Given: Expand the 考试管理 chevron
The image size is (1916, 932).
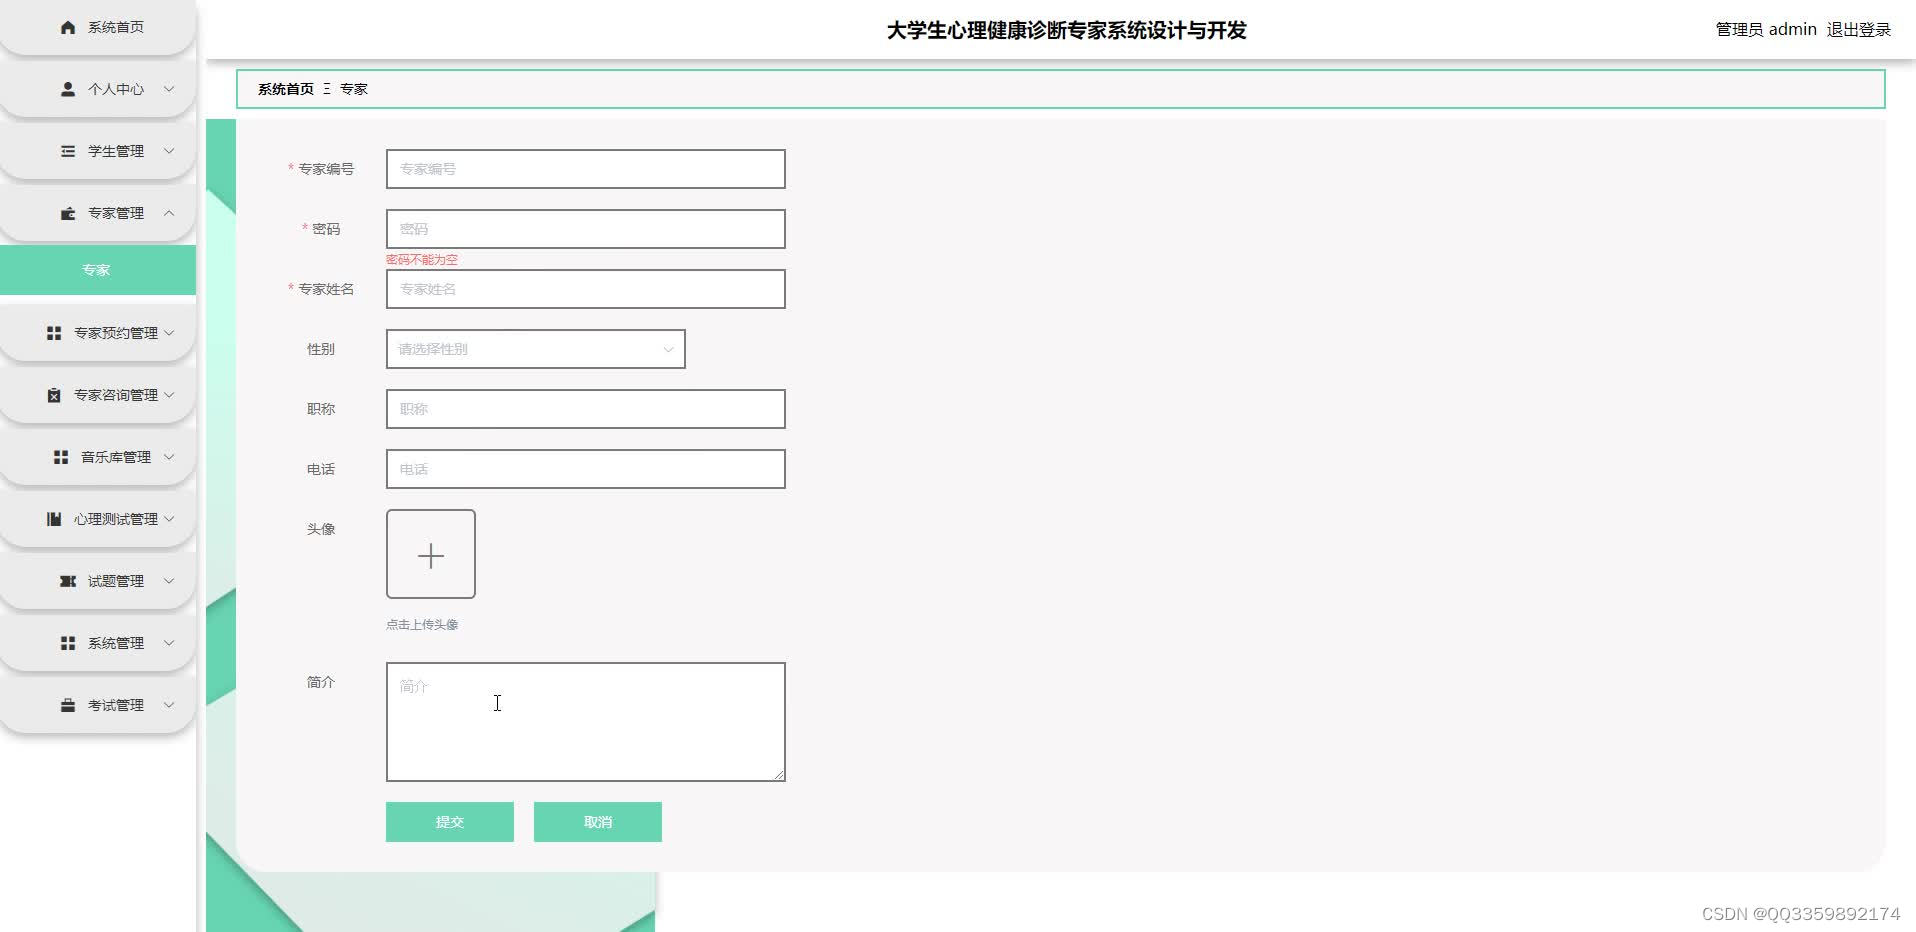Looking at the screenshot, I should (x=169, y=705).
